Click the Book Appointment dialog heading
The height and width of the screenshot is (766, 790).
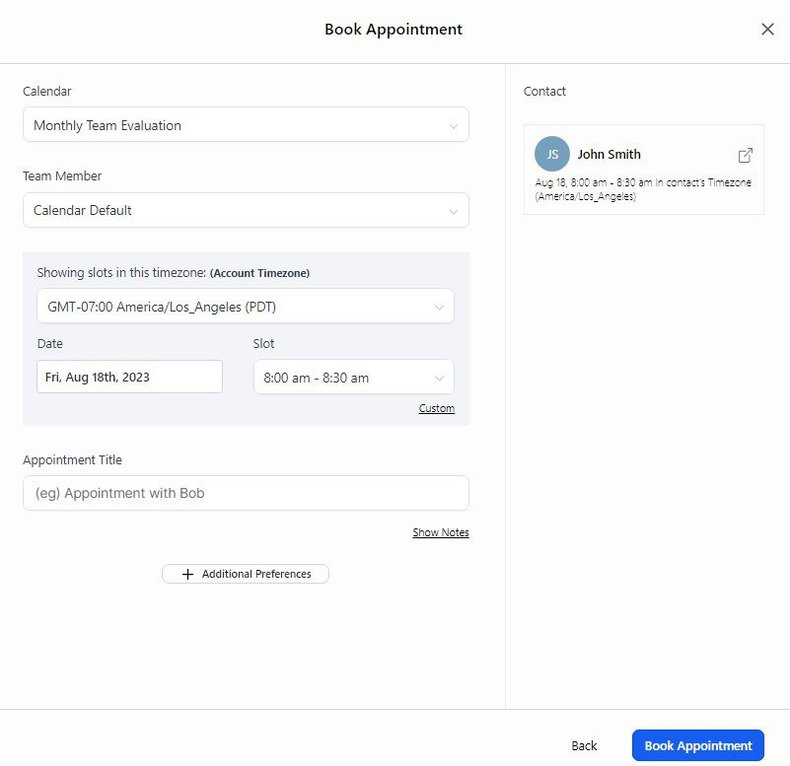click(393, 29)
